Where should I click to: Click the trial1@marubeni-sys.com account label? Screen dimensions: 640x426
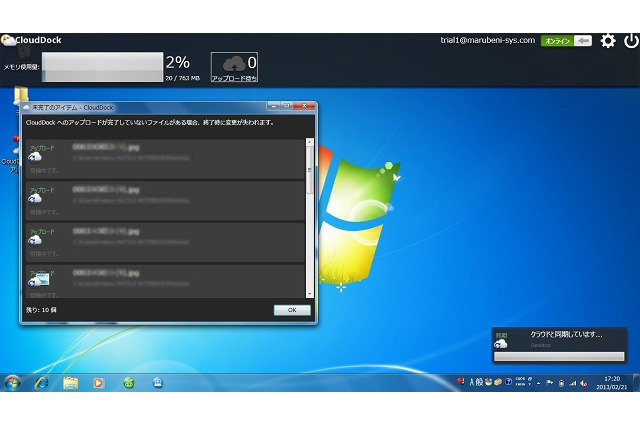click(x=487, y=40)
